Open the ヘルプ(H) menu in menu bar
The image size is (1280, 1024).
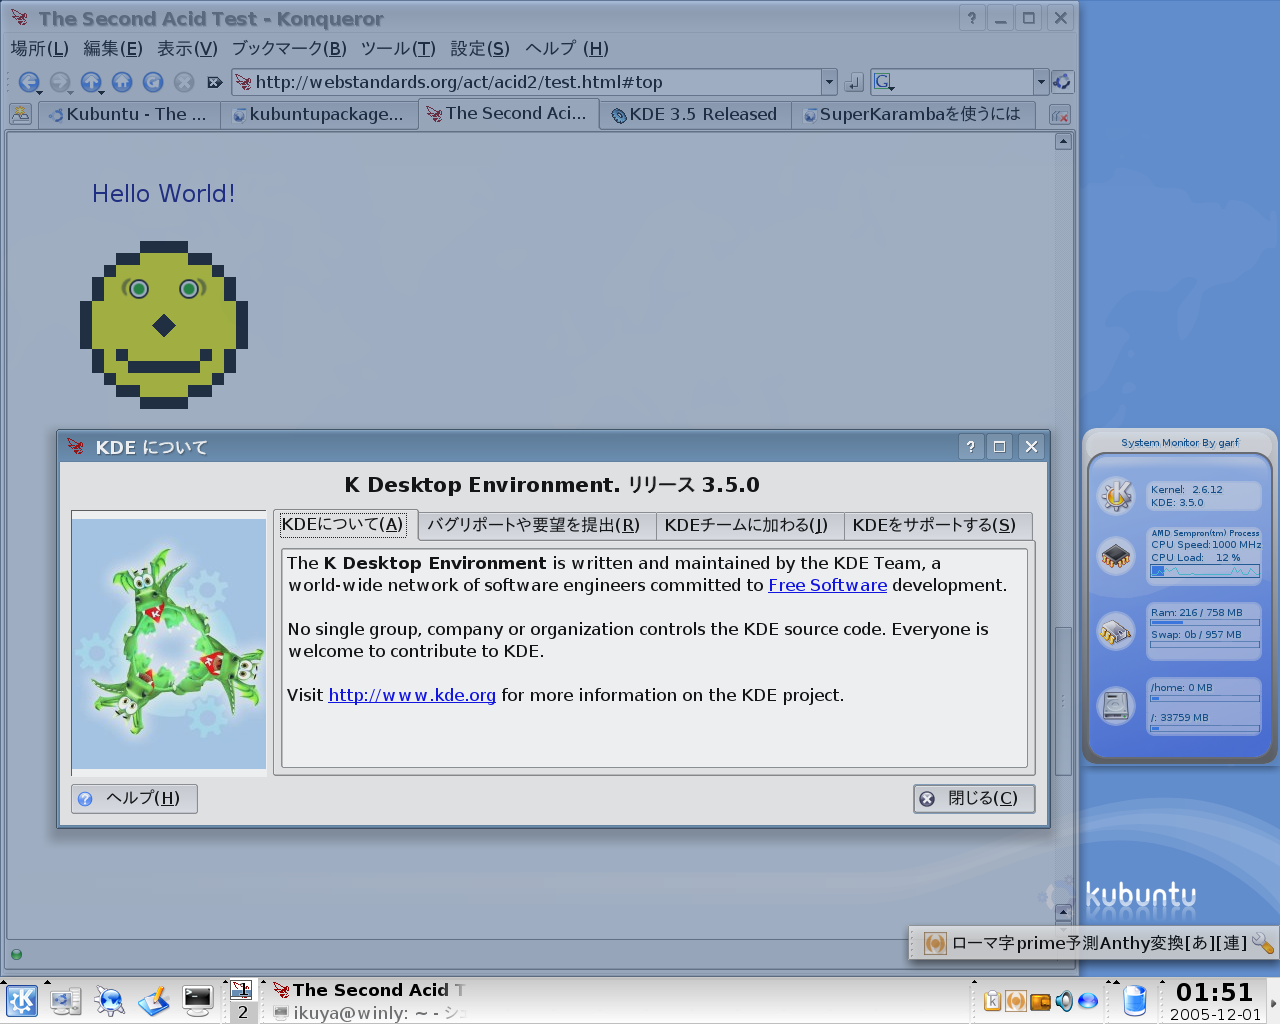pos(567,49)
